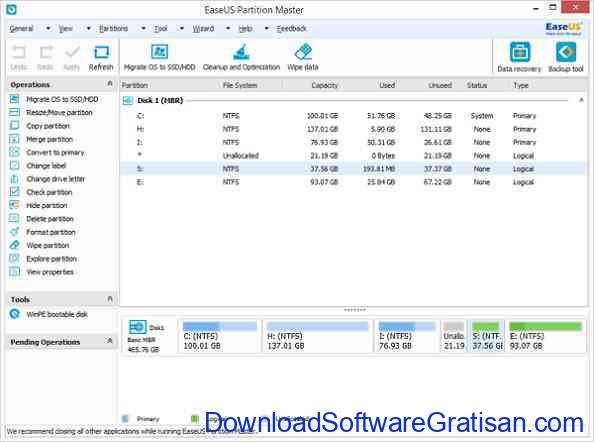Open dropdown arrow next to Tool

tap(182, 28)
